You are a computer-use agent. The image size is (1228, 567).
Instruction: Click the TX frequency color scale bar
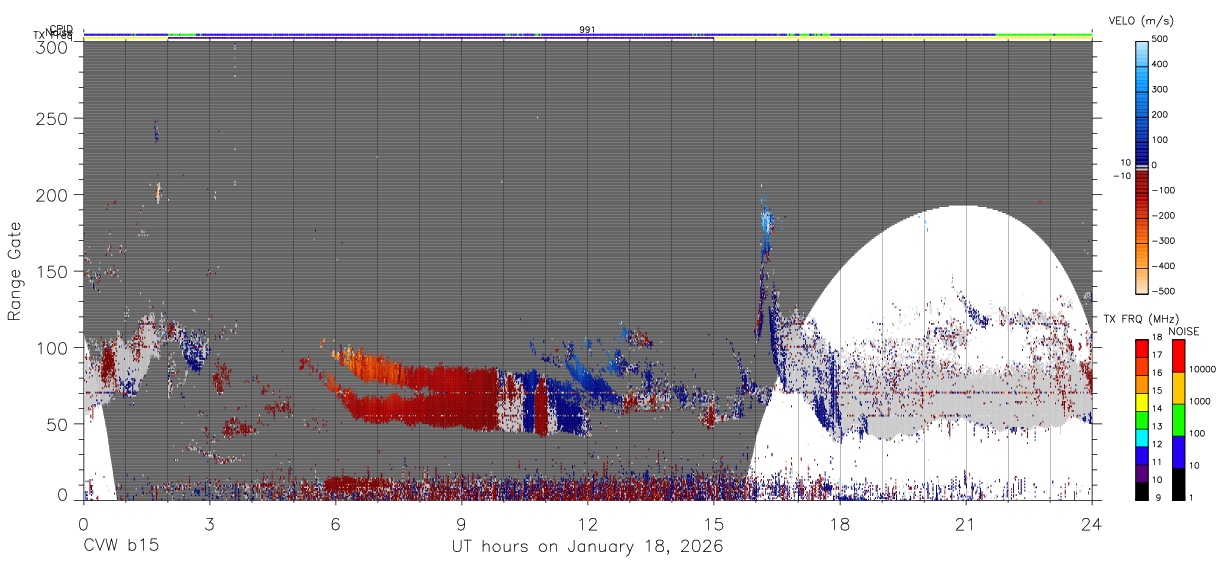point(1142,420)
